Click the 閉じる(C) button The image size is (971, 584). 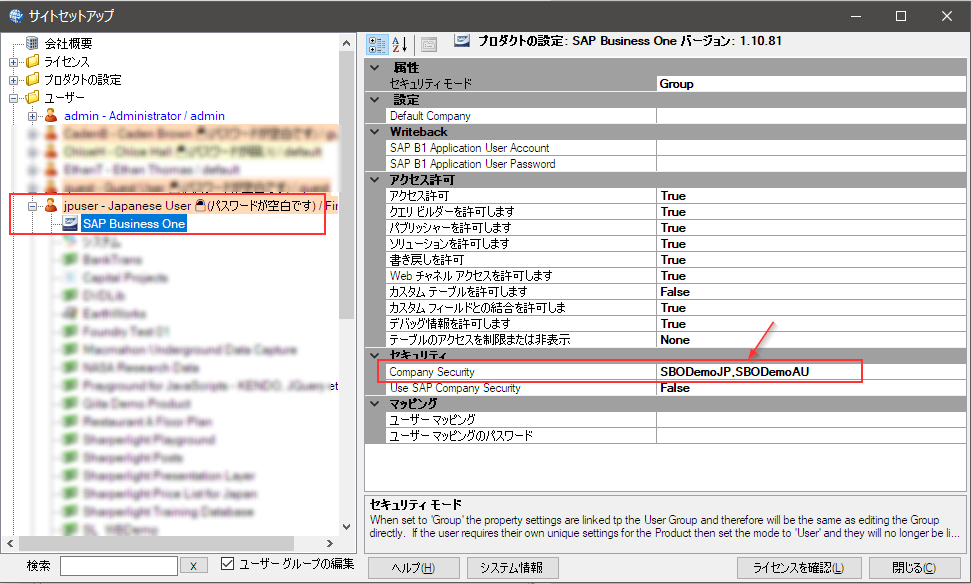(x=914, y=567)
